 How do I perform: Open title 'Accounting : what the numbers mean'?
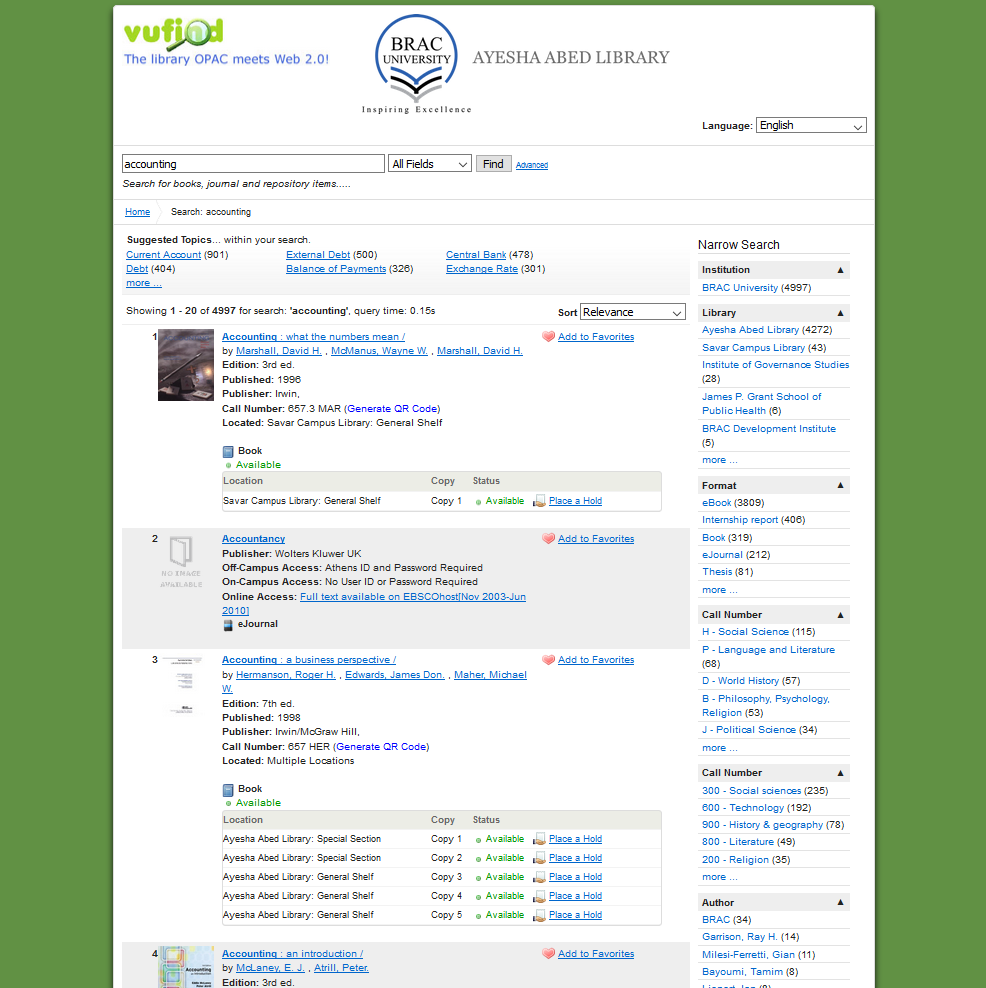tap(313, 336)
